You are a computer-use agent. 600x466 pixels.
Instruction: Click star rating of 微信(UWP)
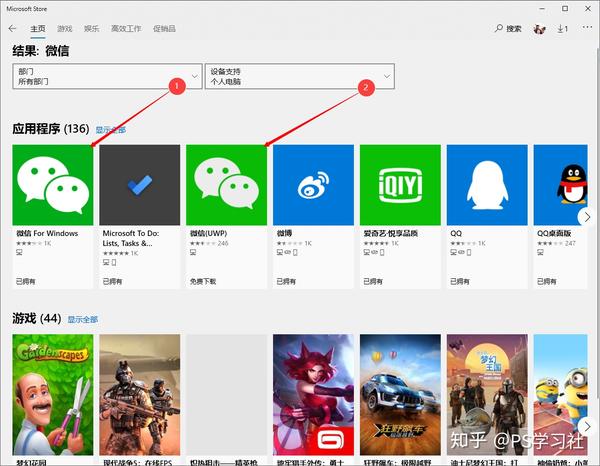tap(203, 243)
